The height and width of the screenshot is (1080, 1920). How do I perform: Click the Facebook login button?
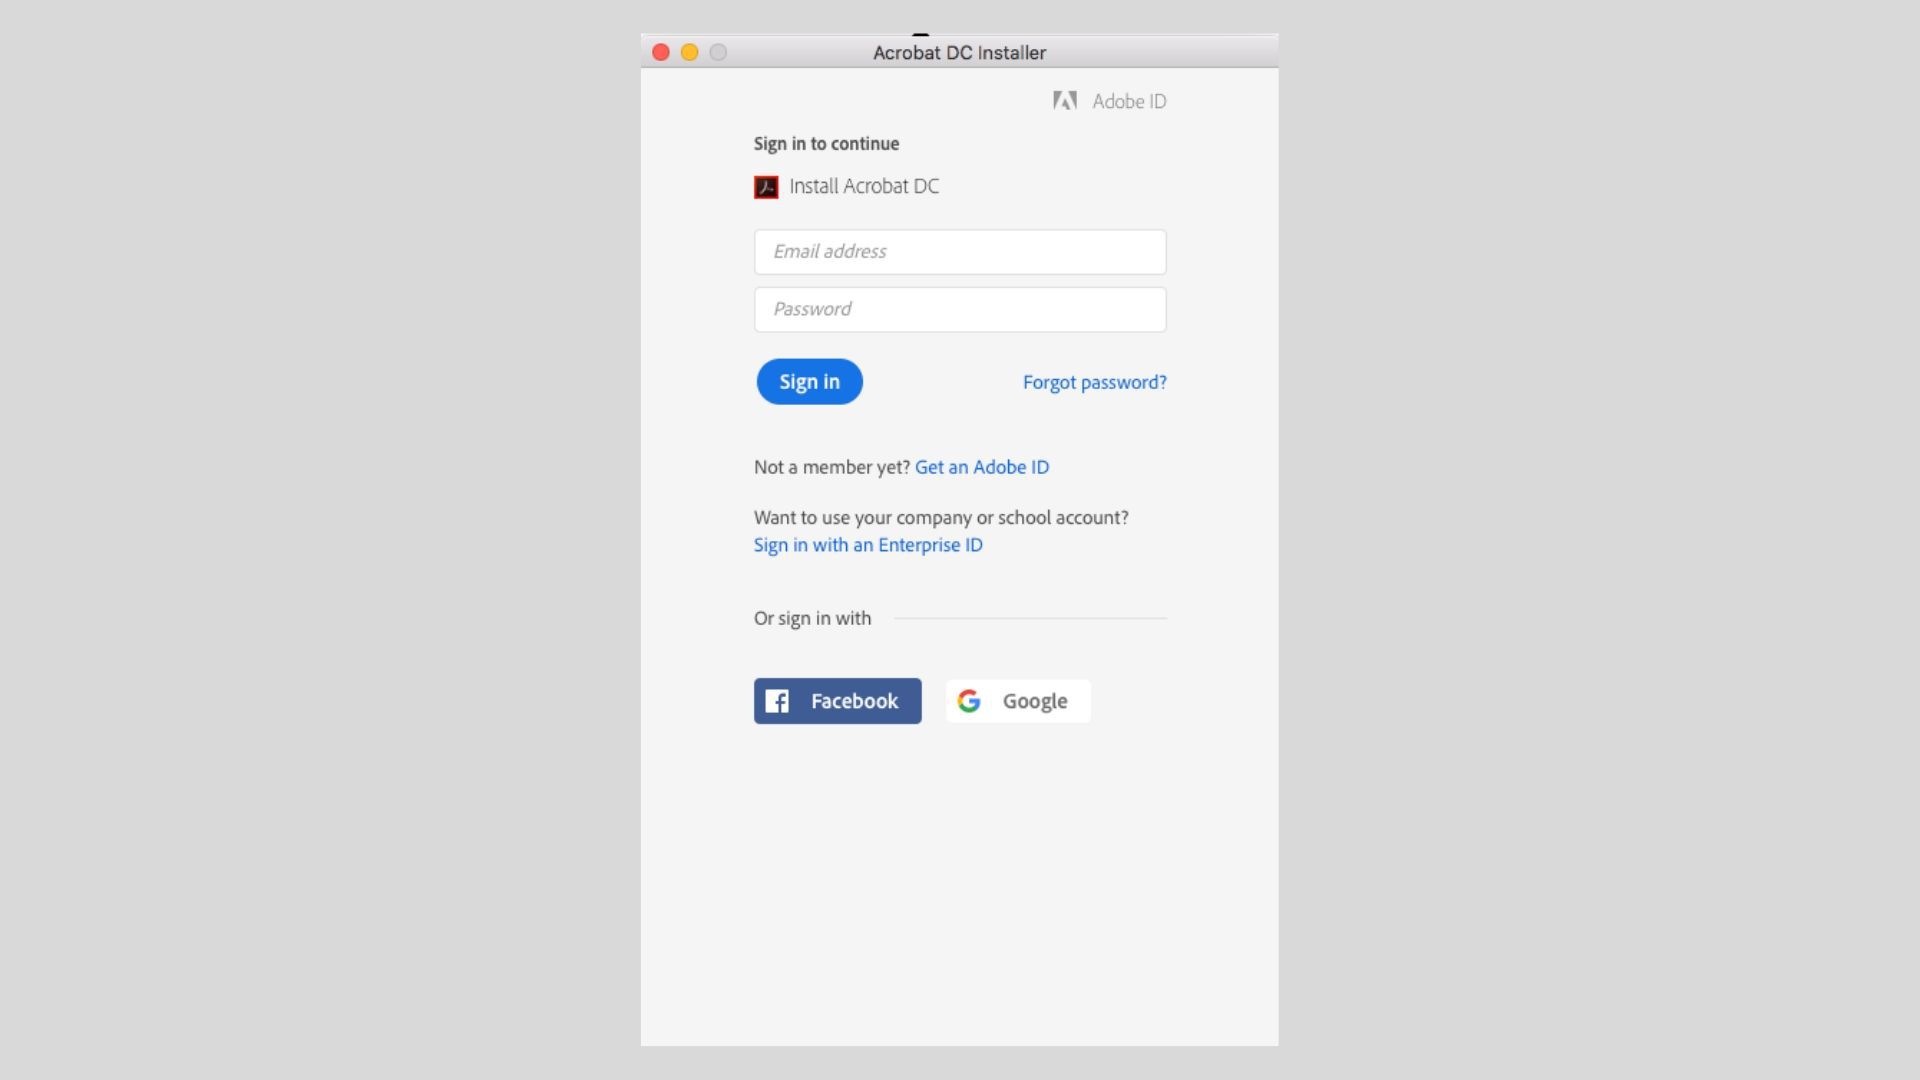tap(837, 700)
